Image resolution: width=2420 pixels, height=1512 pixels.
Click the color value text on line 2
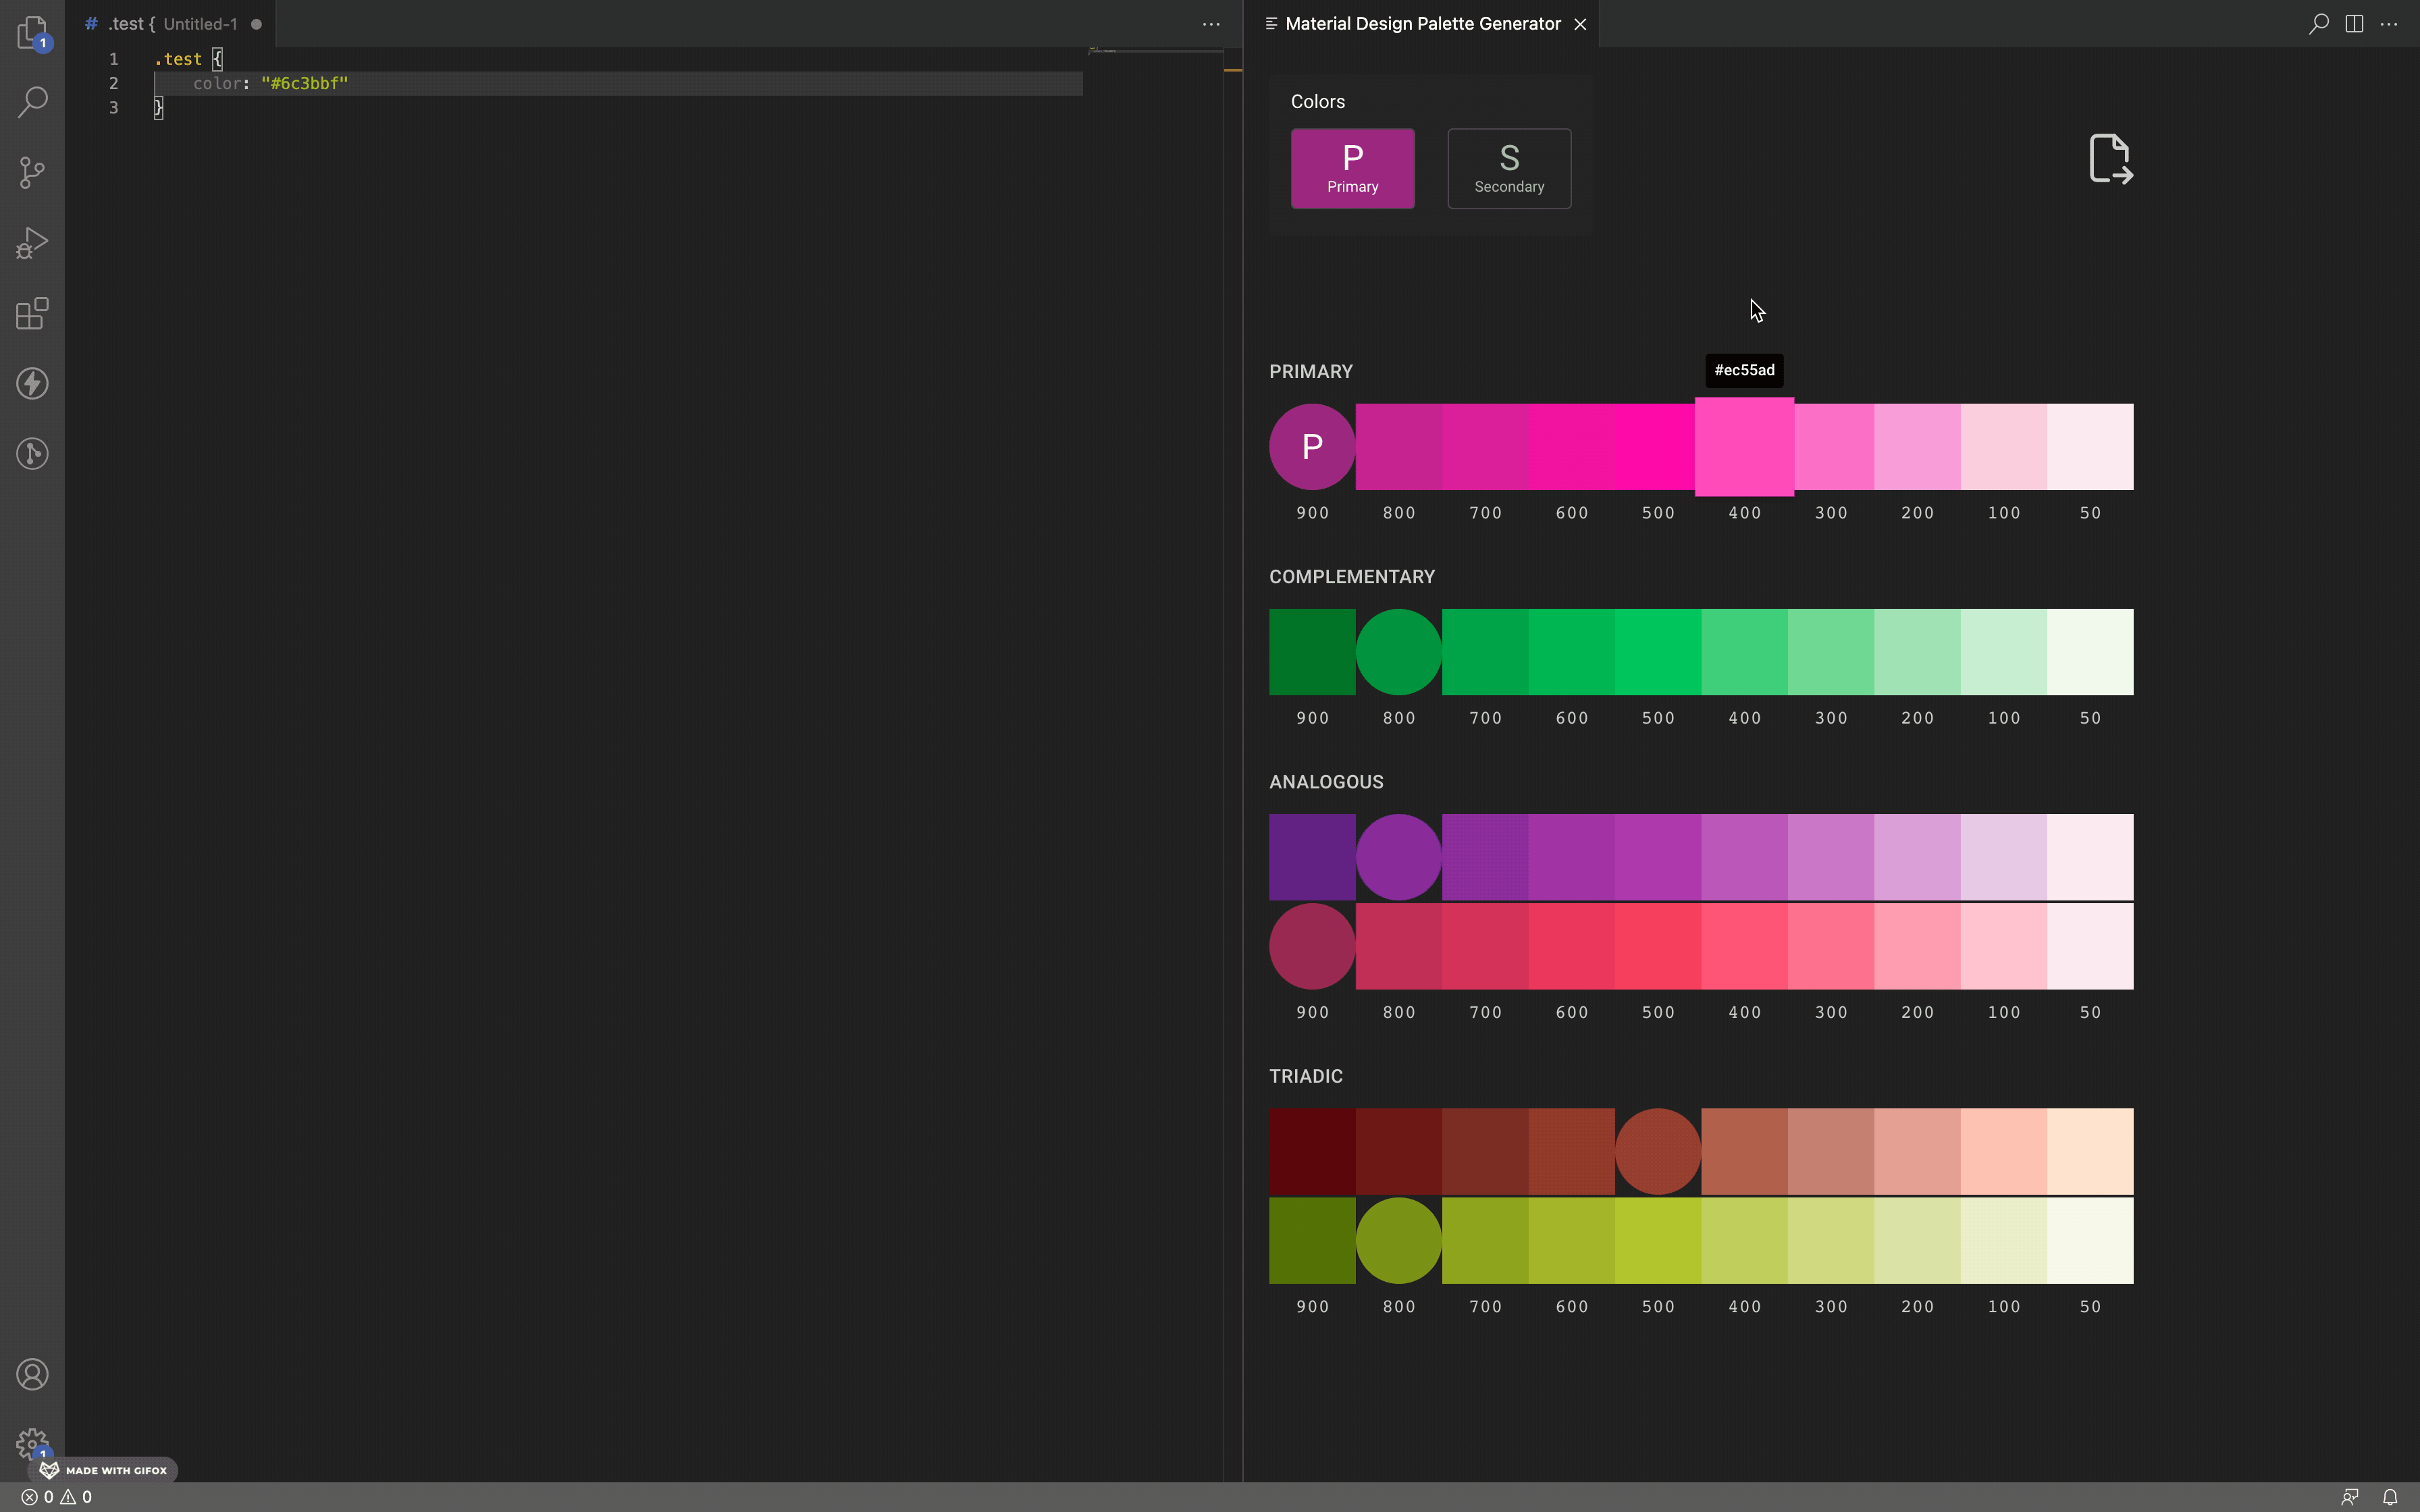(304, 83)
